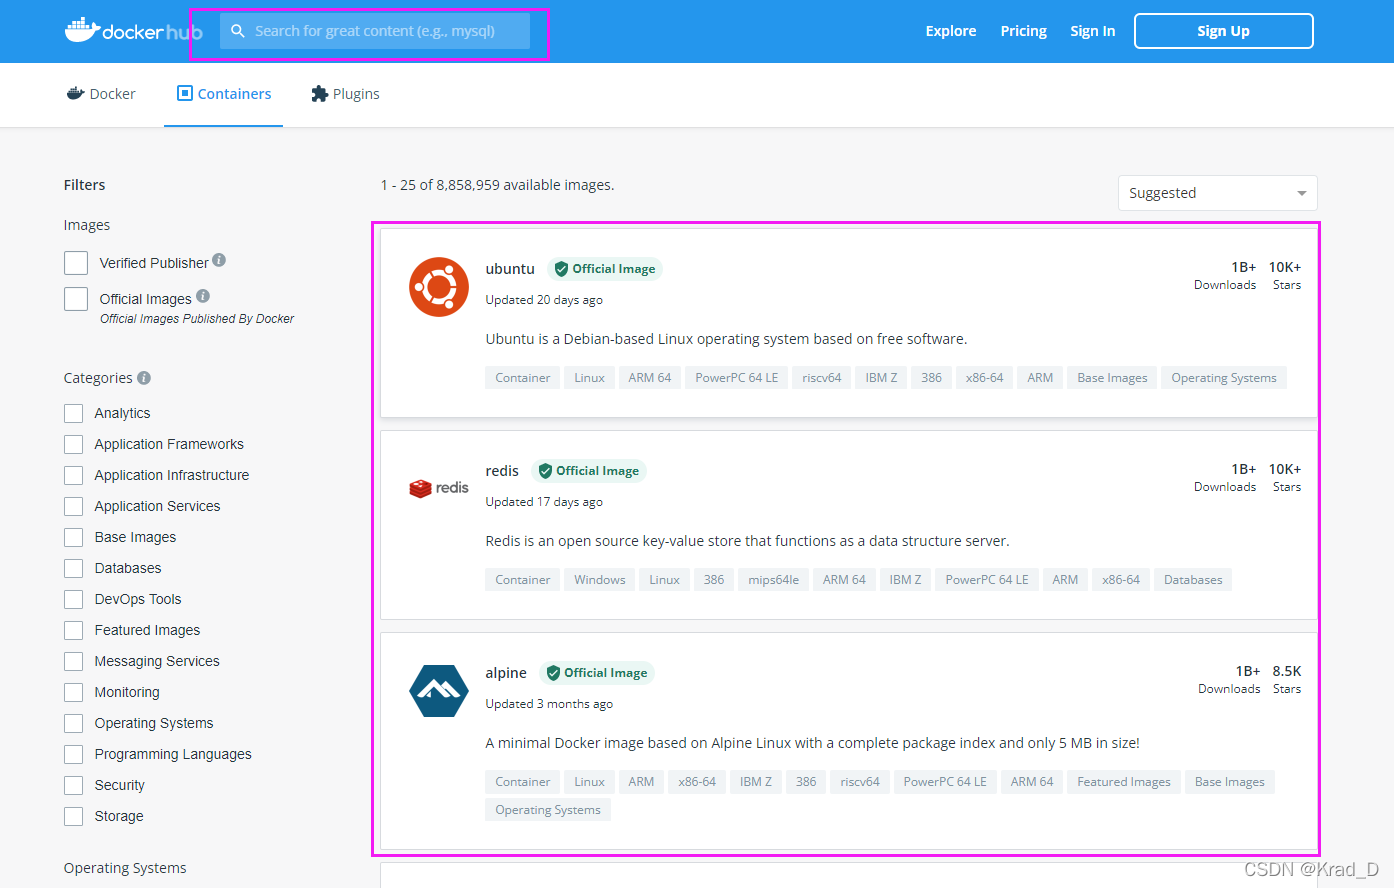Screen dimensions: 1394x888
Task: Click alpine Featured Images tag
Action: [1124, 782]
